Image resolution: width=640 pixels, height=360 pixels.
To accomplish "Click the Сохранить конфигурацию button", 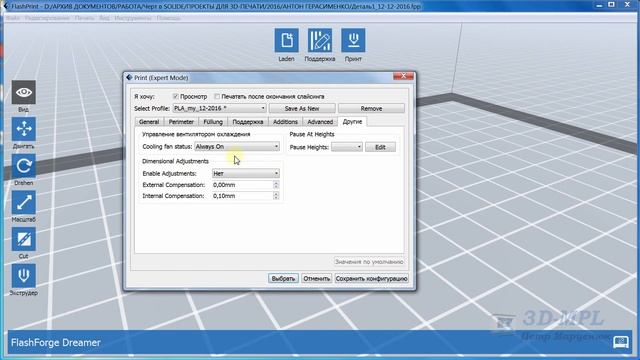I will 371,278.
